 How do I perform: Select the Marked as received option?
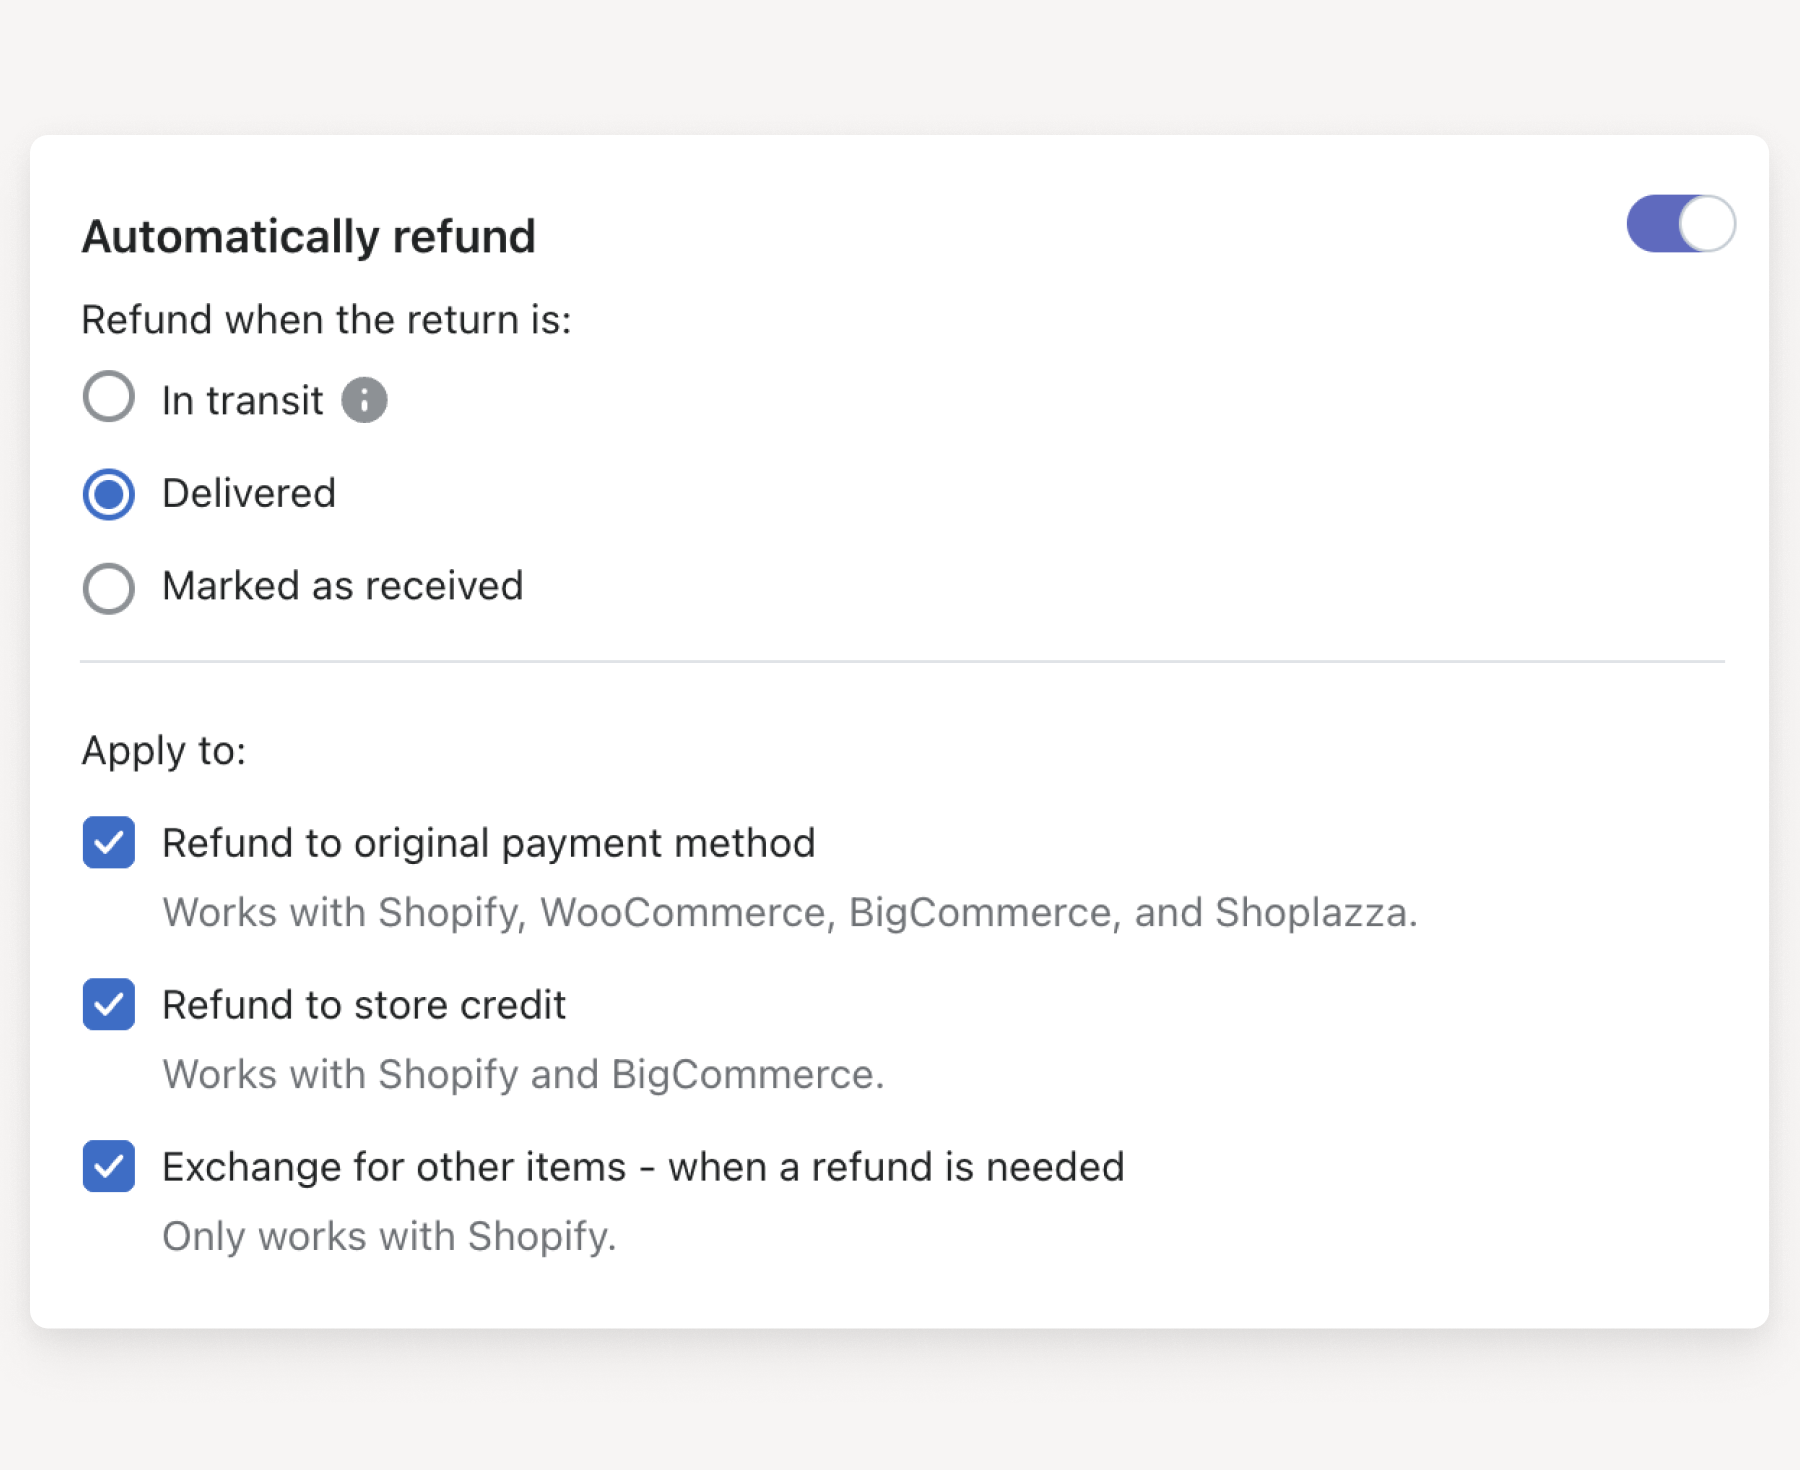pos(108,588)
